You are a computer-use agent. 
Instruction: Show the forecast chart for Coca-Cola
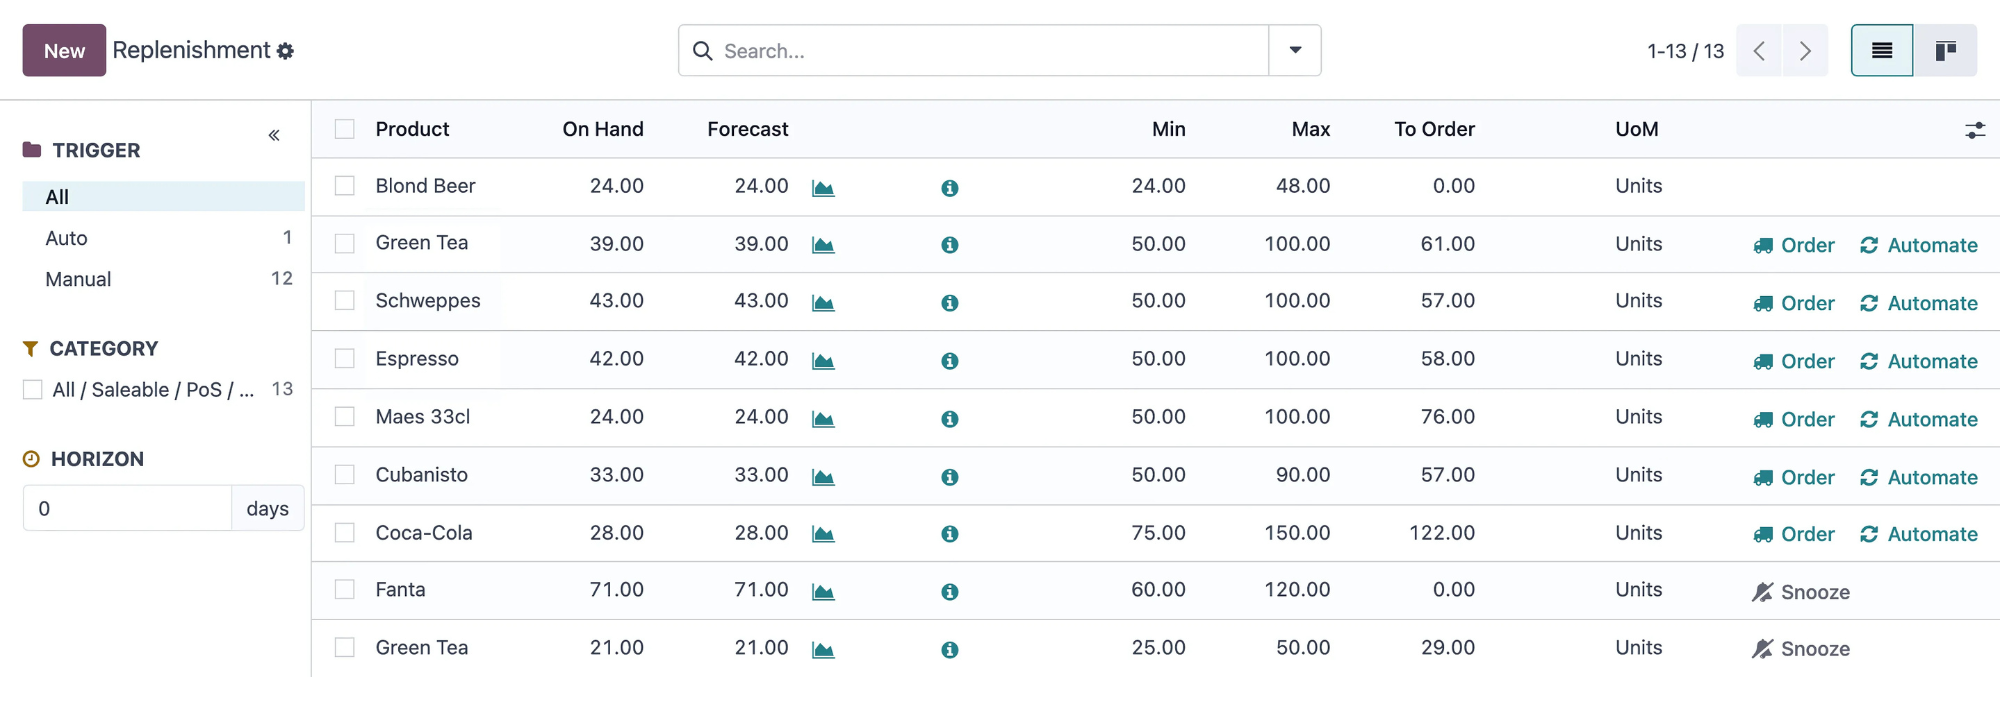click(x=823, y=534)
